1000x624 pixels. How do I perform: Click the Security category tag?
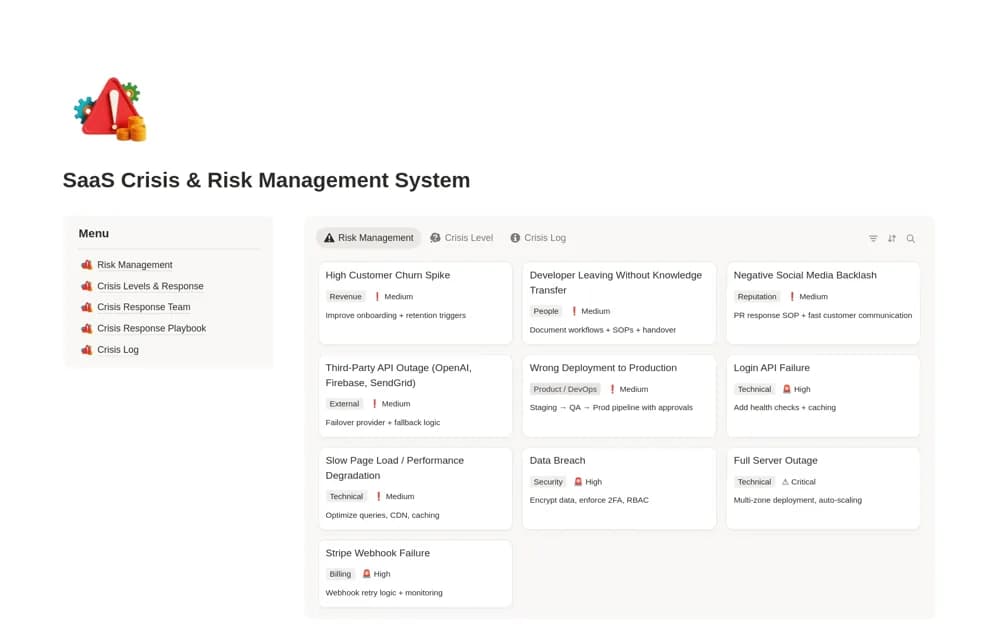pyautogui.click(x=548, y=482)
